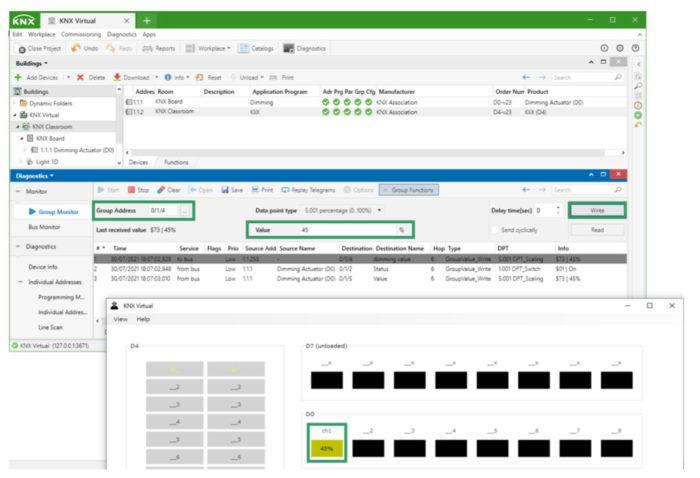
Task: Click the back arrow in Buildings toolbar
Action: (x=526, y=77)
